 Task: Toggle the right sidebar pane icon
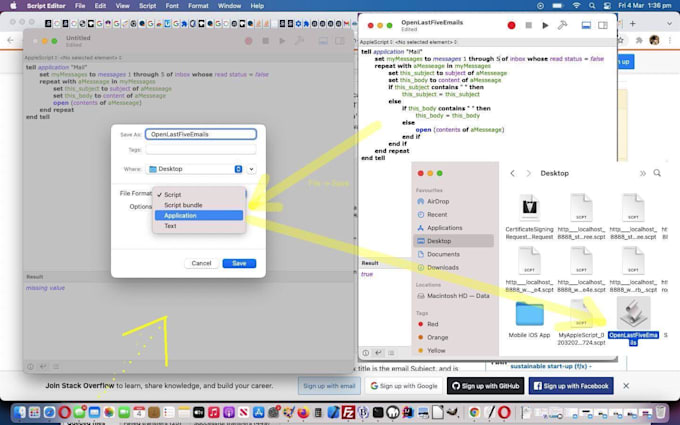click(x=603, y=26)
